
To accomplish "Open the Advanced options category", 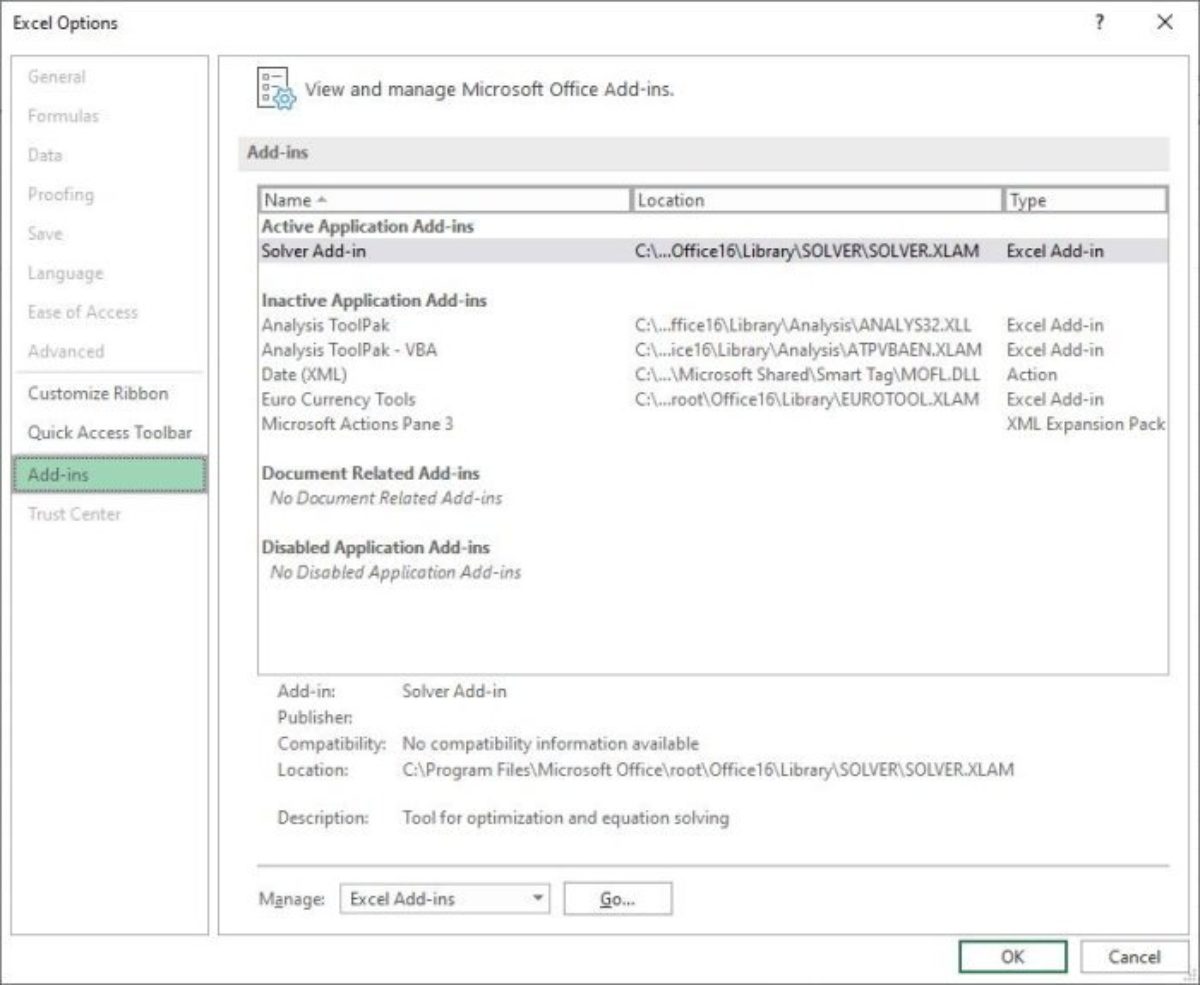I will click(x=66, y=351).
